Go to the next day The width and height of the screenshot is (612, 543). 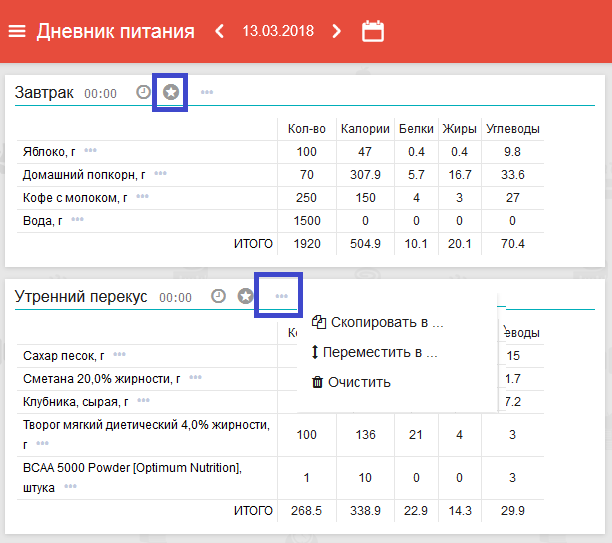337,31
